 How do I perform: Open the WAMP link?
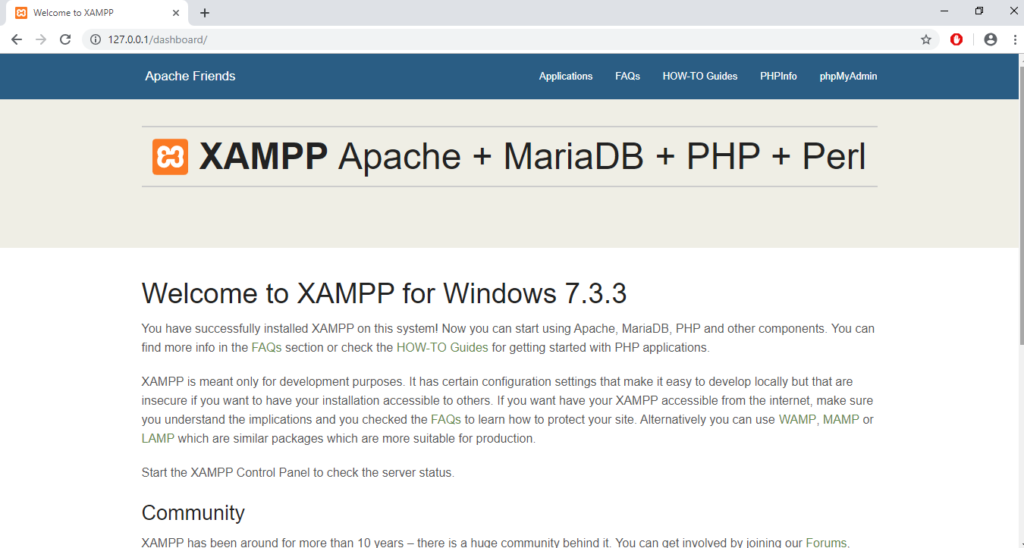[x=797, y=419]
